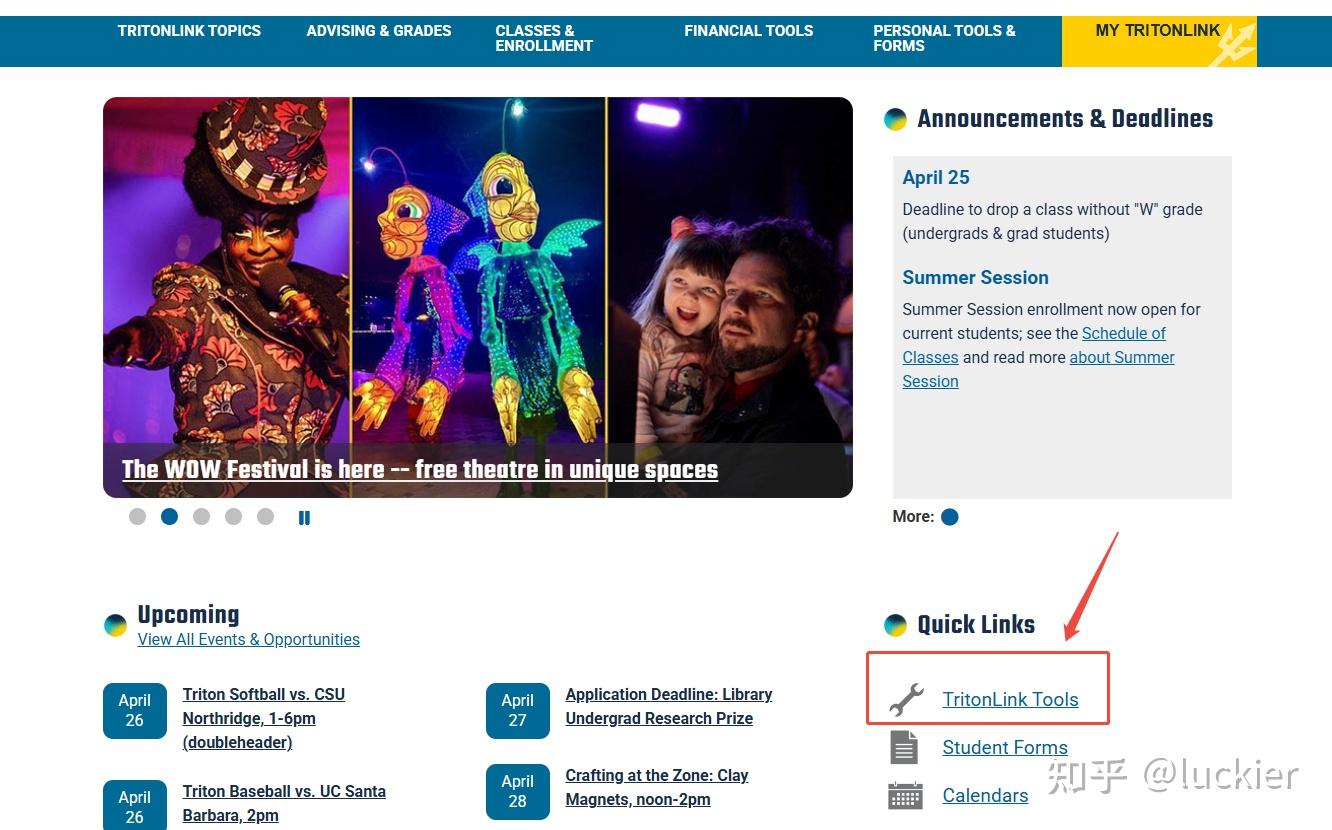
Task: Click the trident logo in My TritonLink
Action: (x=1232, y=45)
